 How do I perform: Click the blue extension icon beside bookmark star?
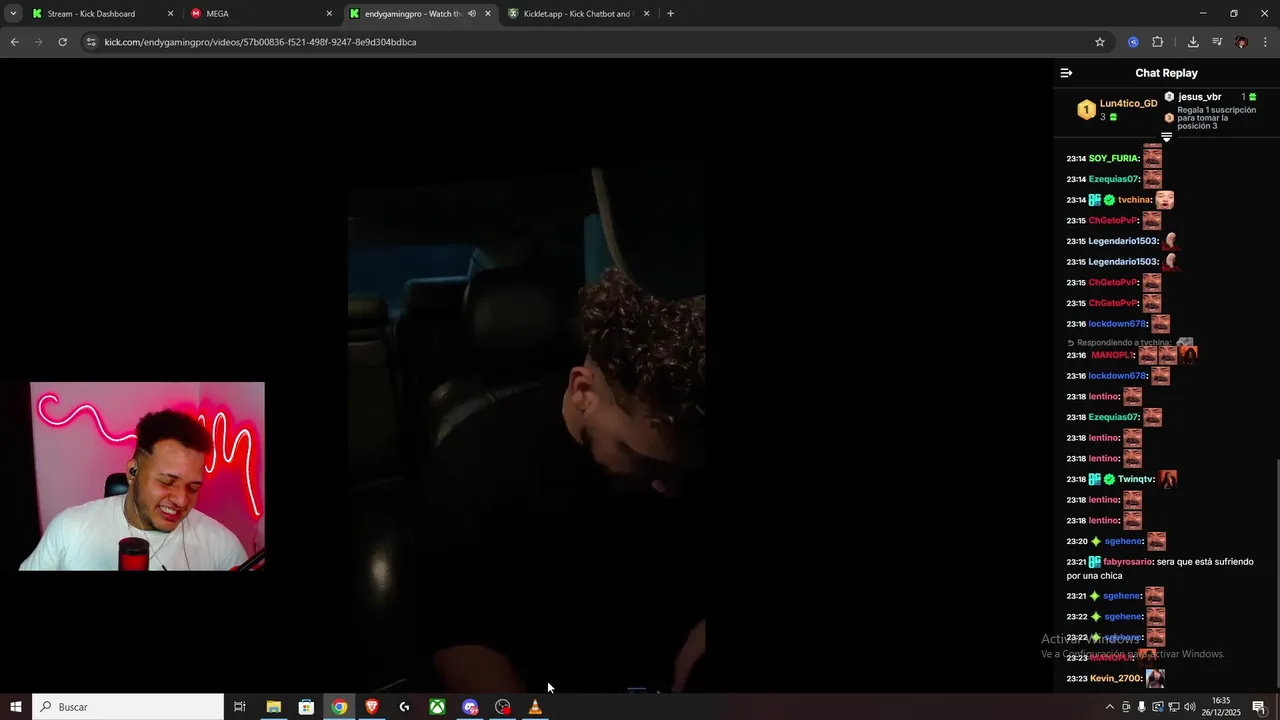1133,42
